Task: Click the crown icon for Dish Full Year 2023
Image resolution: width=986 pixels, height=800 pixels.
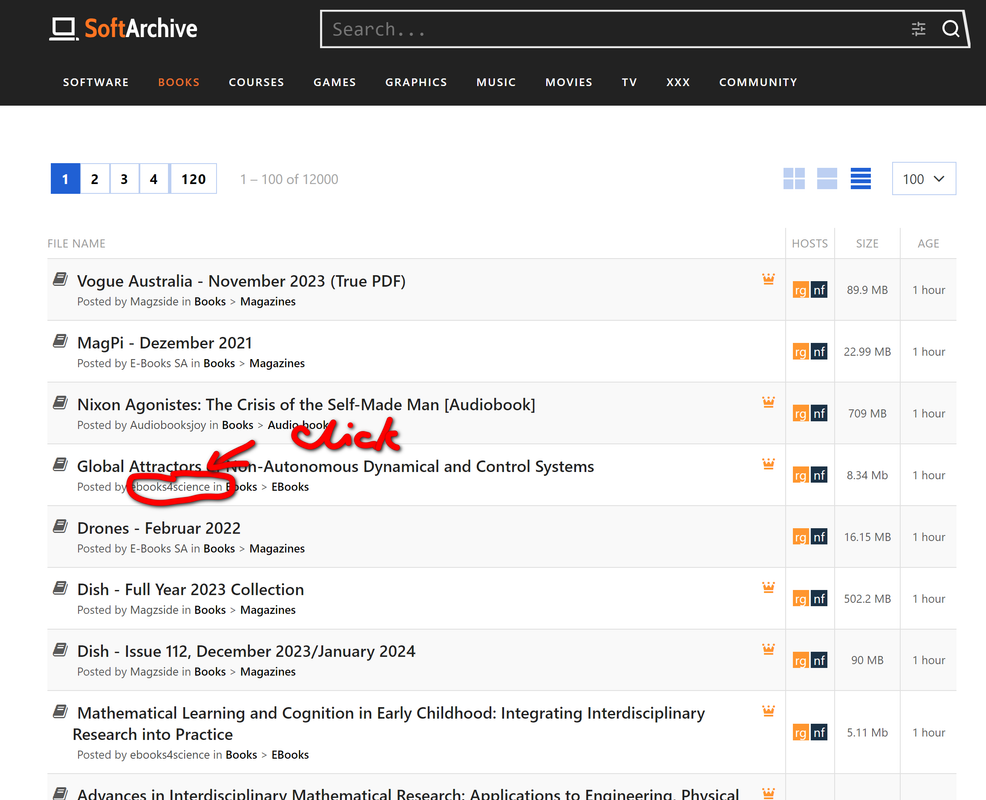Action: 768,587
